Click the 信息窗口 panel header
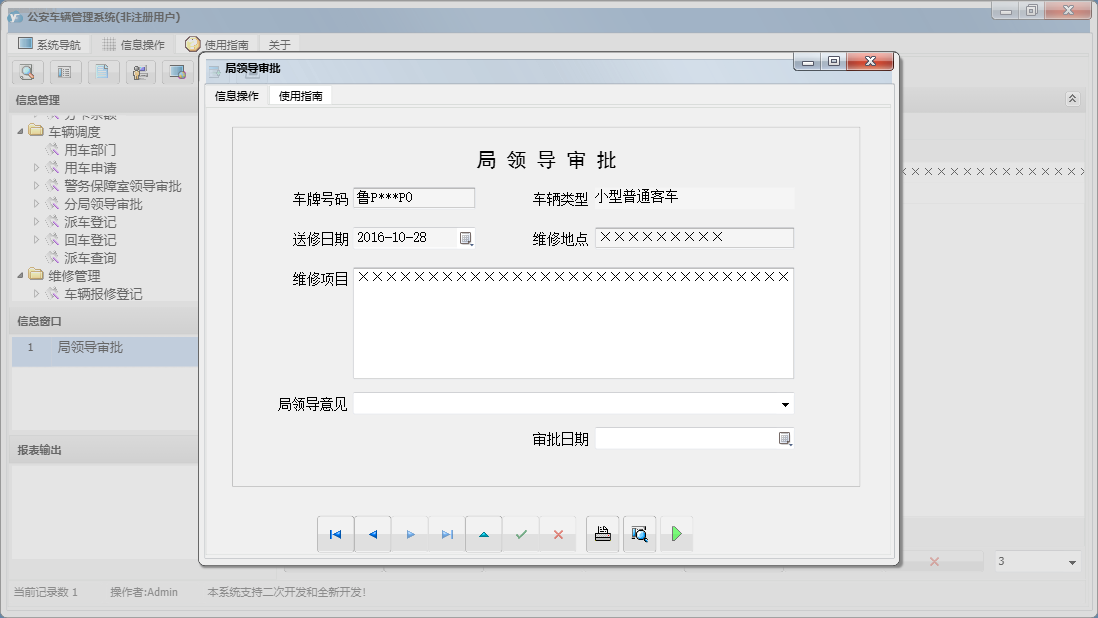 104,321
